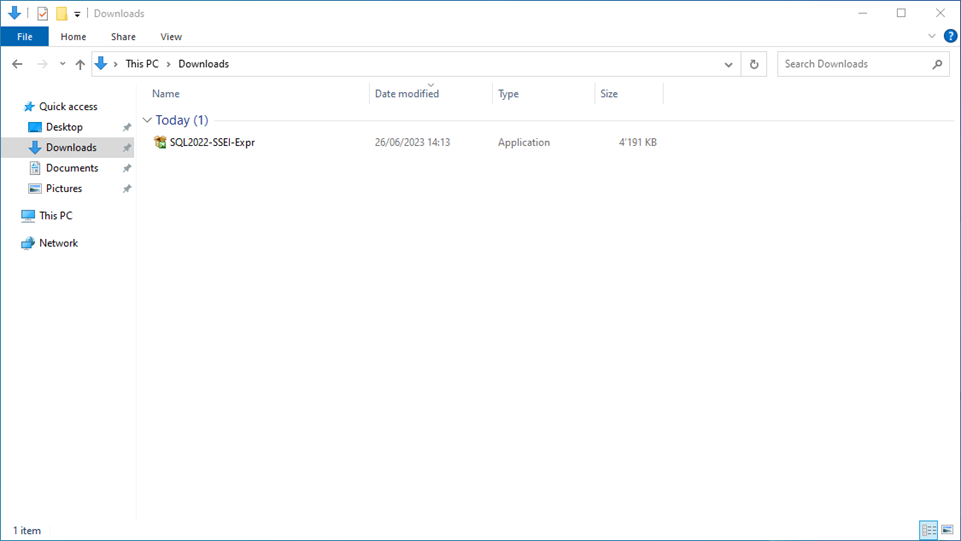
Task: Expand the chevron after This PC in path
Action: point(169,64)
